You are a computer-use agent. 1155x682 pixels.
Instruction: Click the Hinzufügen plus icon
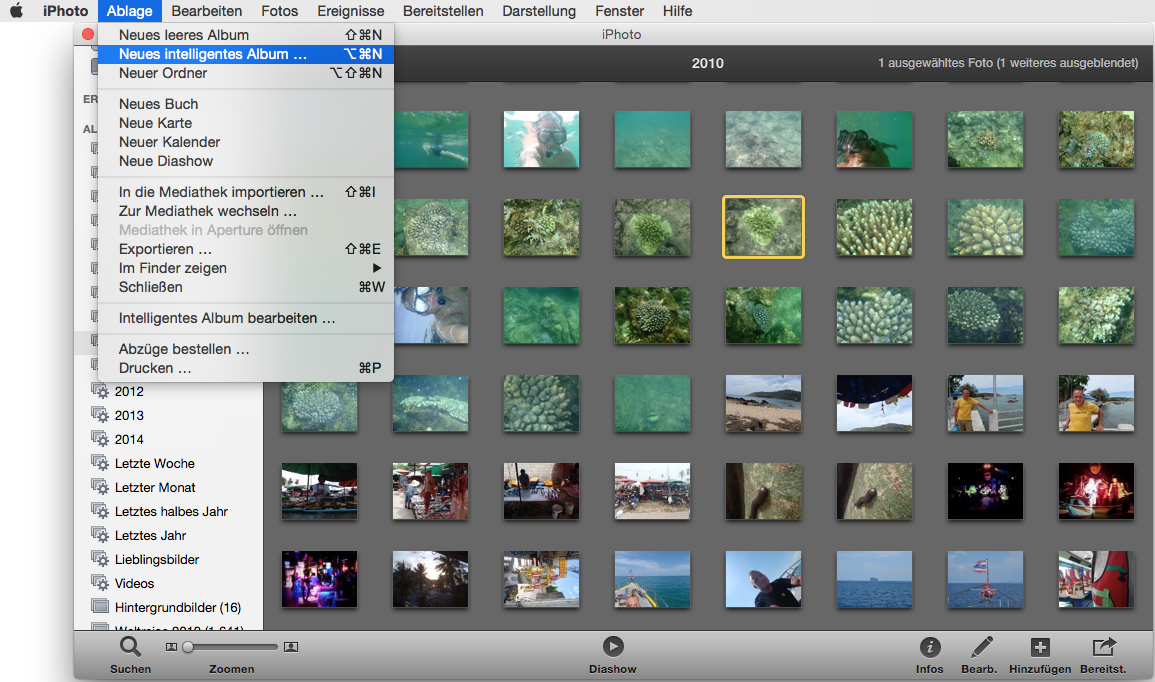point(1040,648)
